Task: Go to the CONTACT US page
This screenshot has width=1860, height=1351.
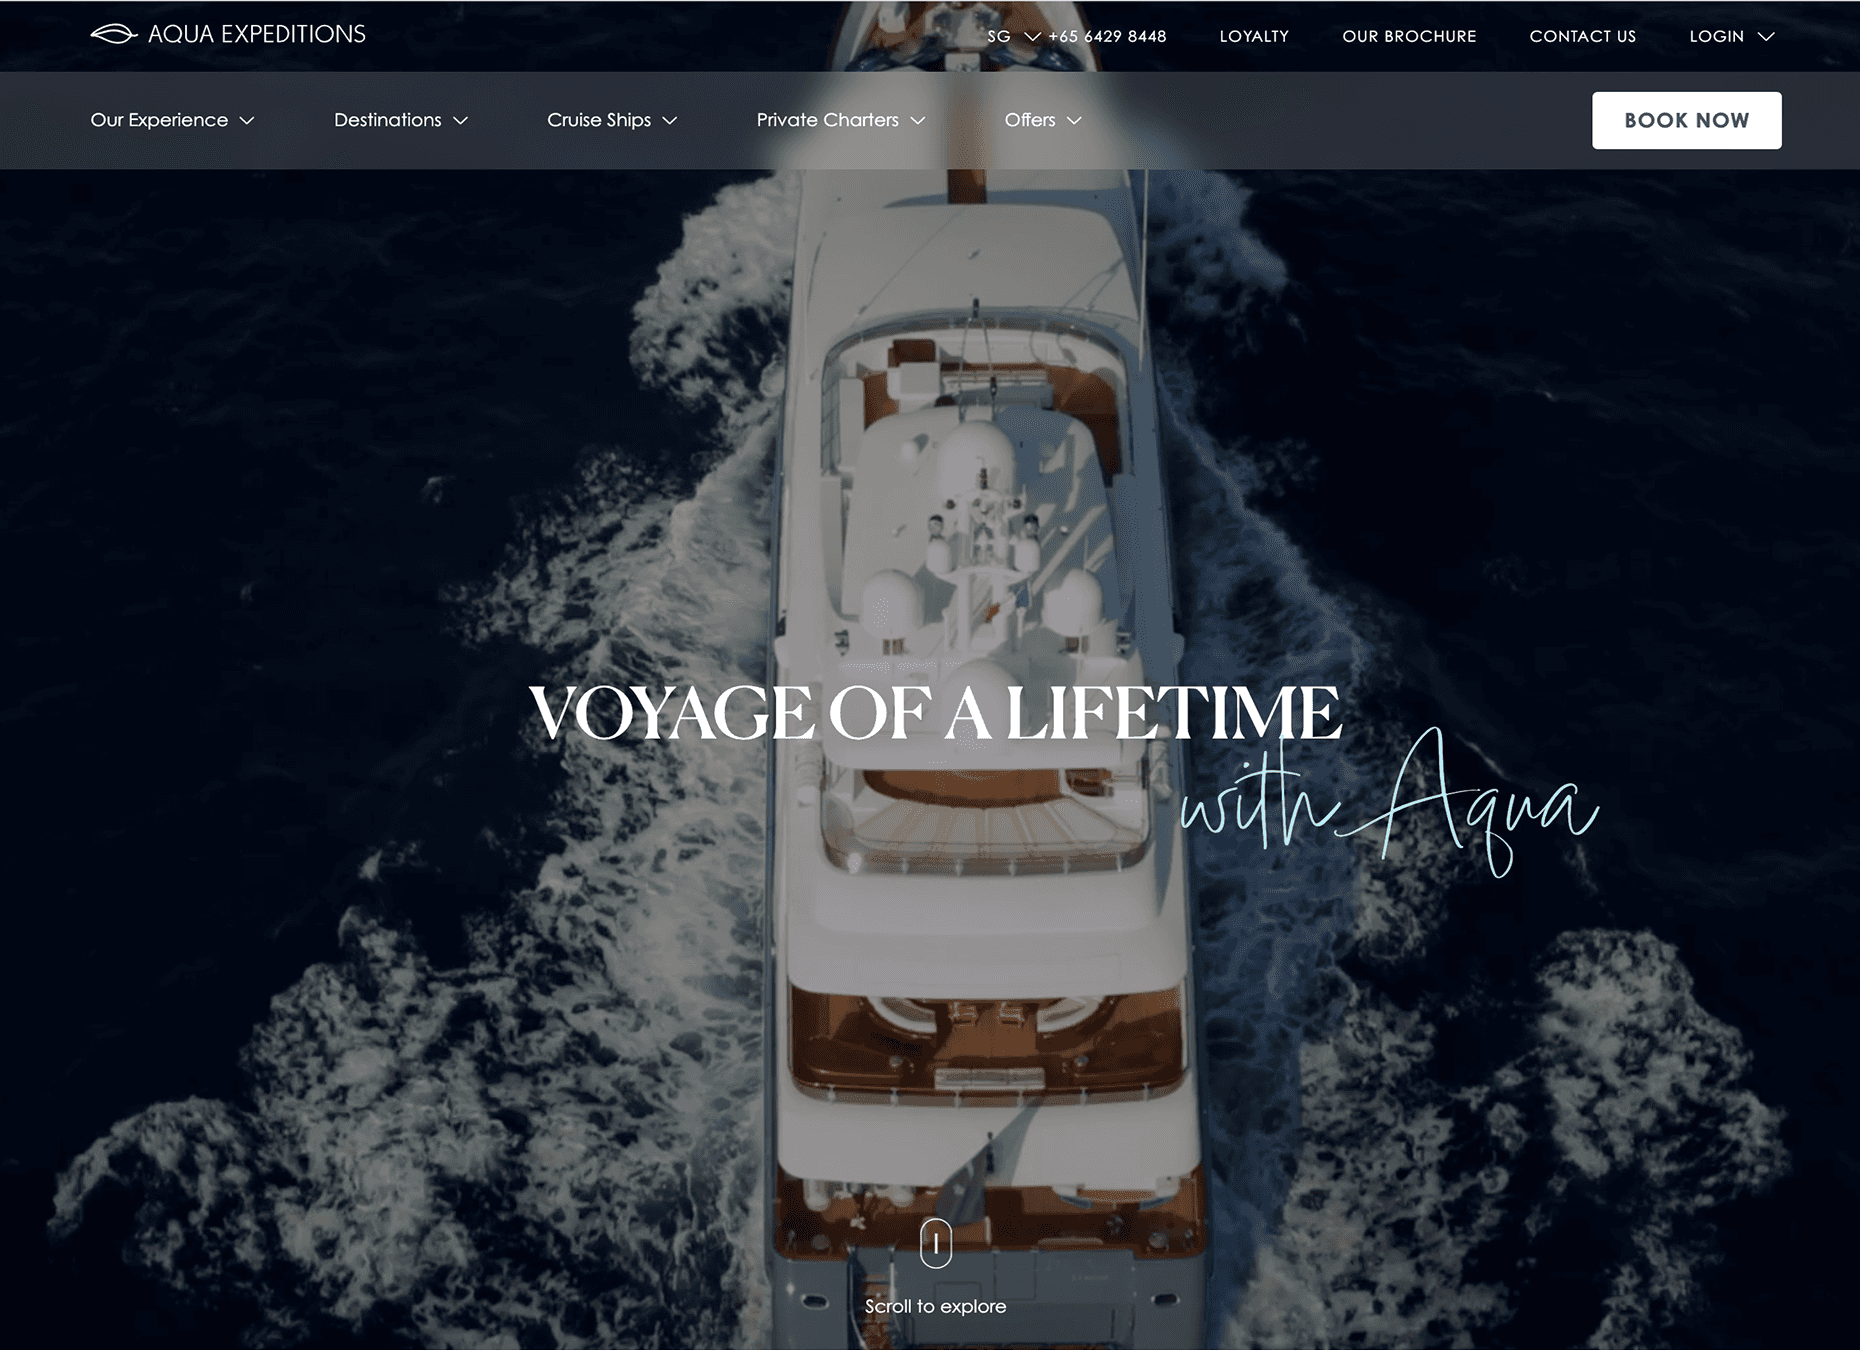Action: (1582, 36)
